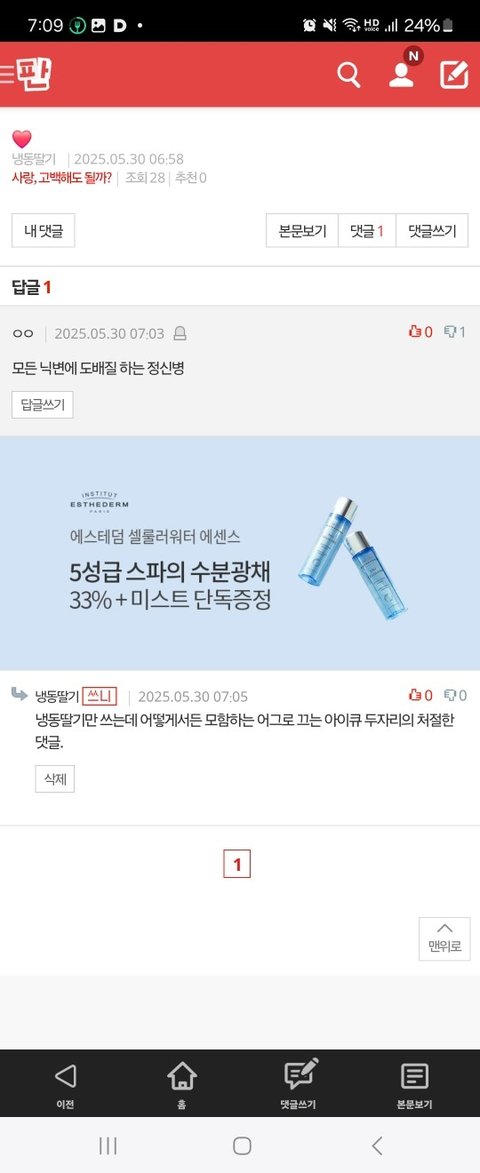
Task: Click 답글쓰기 under the first comment
Action: (x=43, y=405)
